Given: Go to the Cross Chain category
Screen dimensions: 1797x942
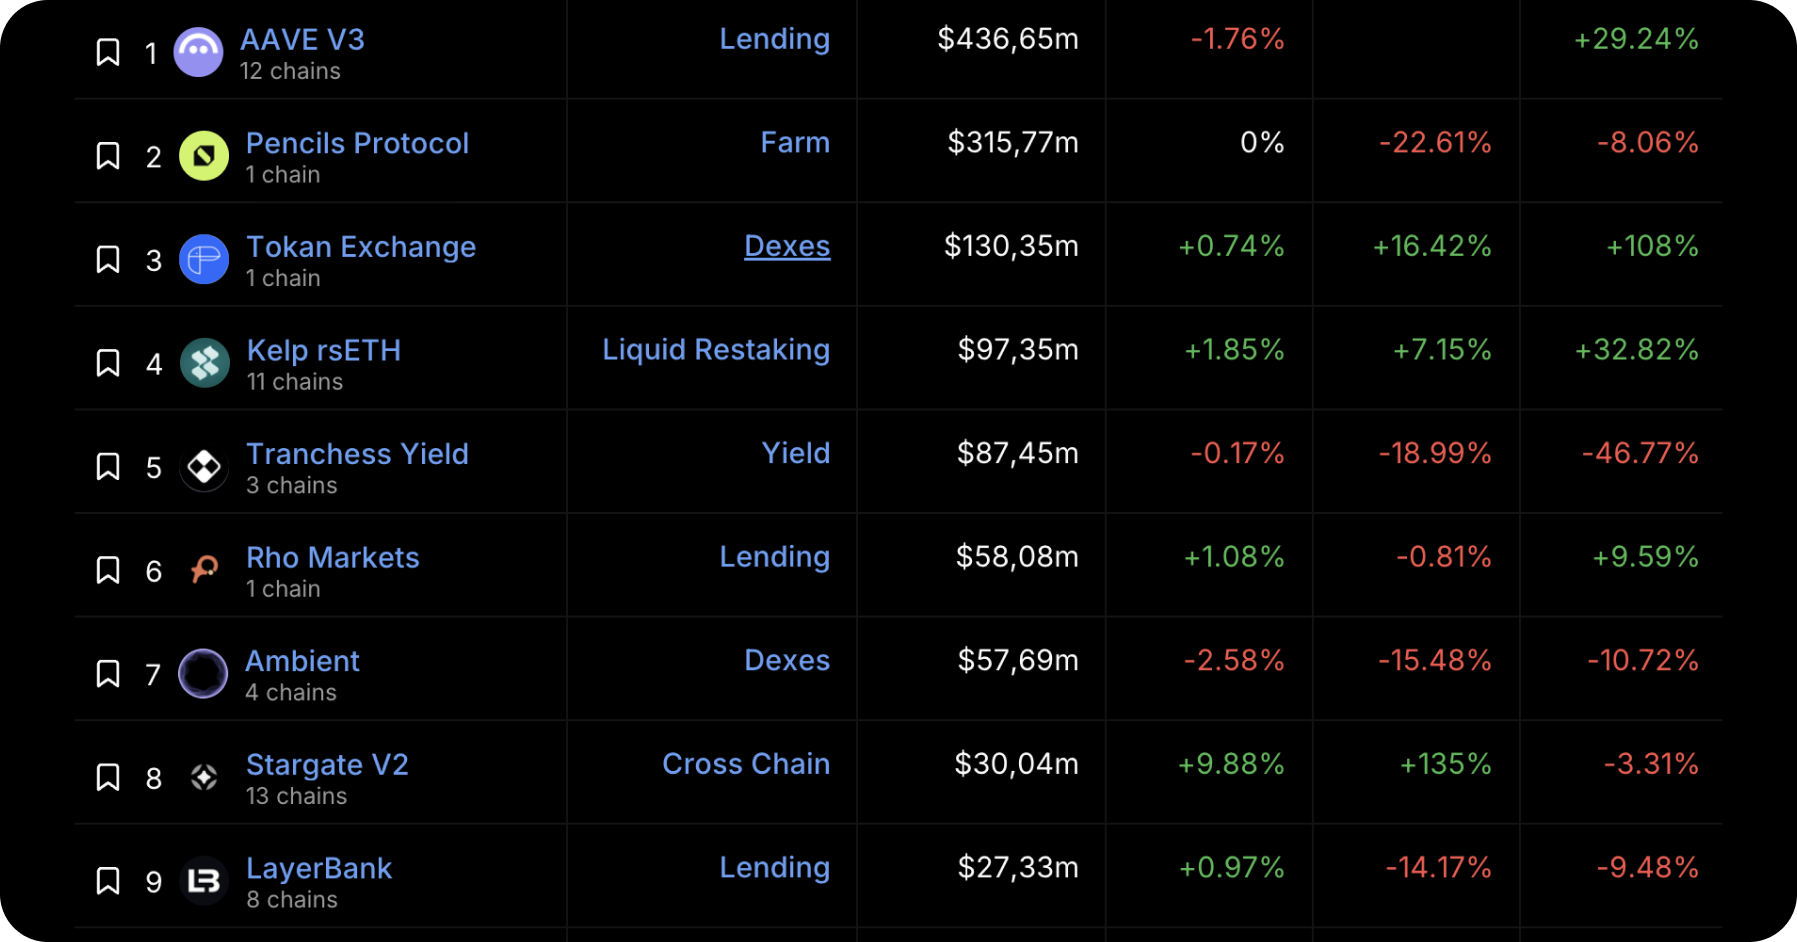Looking at the screenshot, I should tap(746, 764).
